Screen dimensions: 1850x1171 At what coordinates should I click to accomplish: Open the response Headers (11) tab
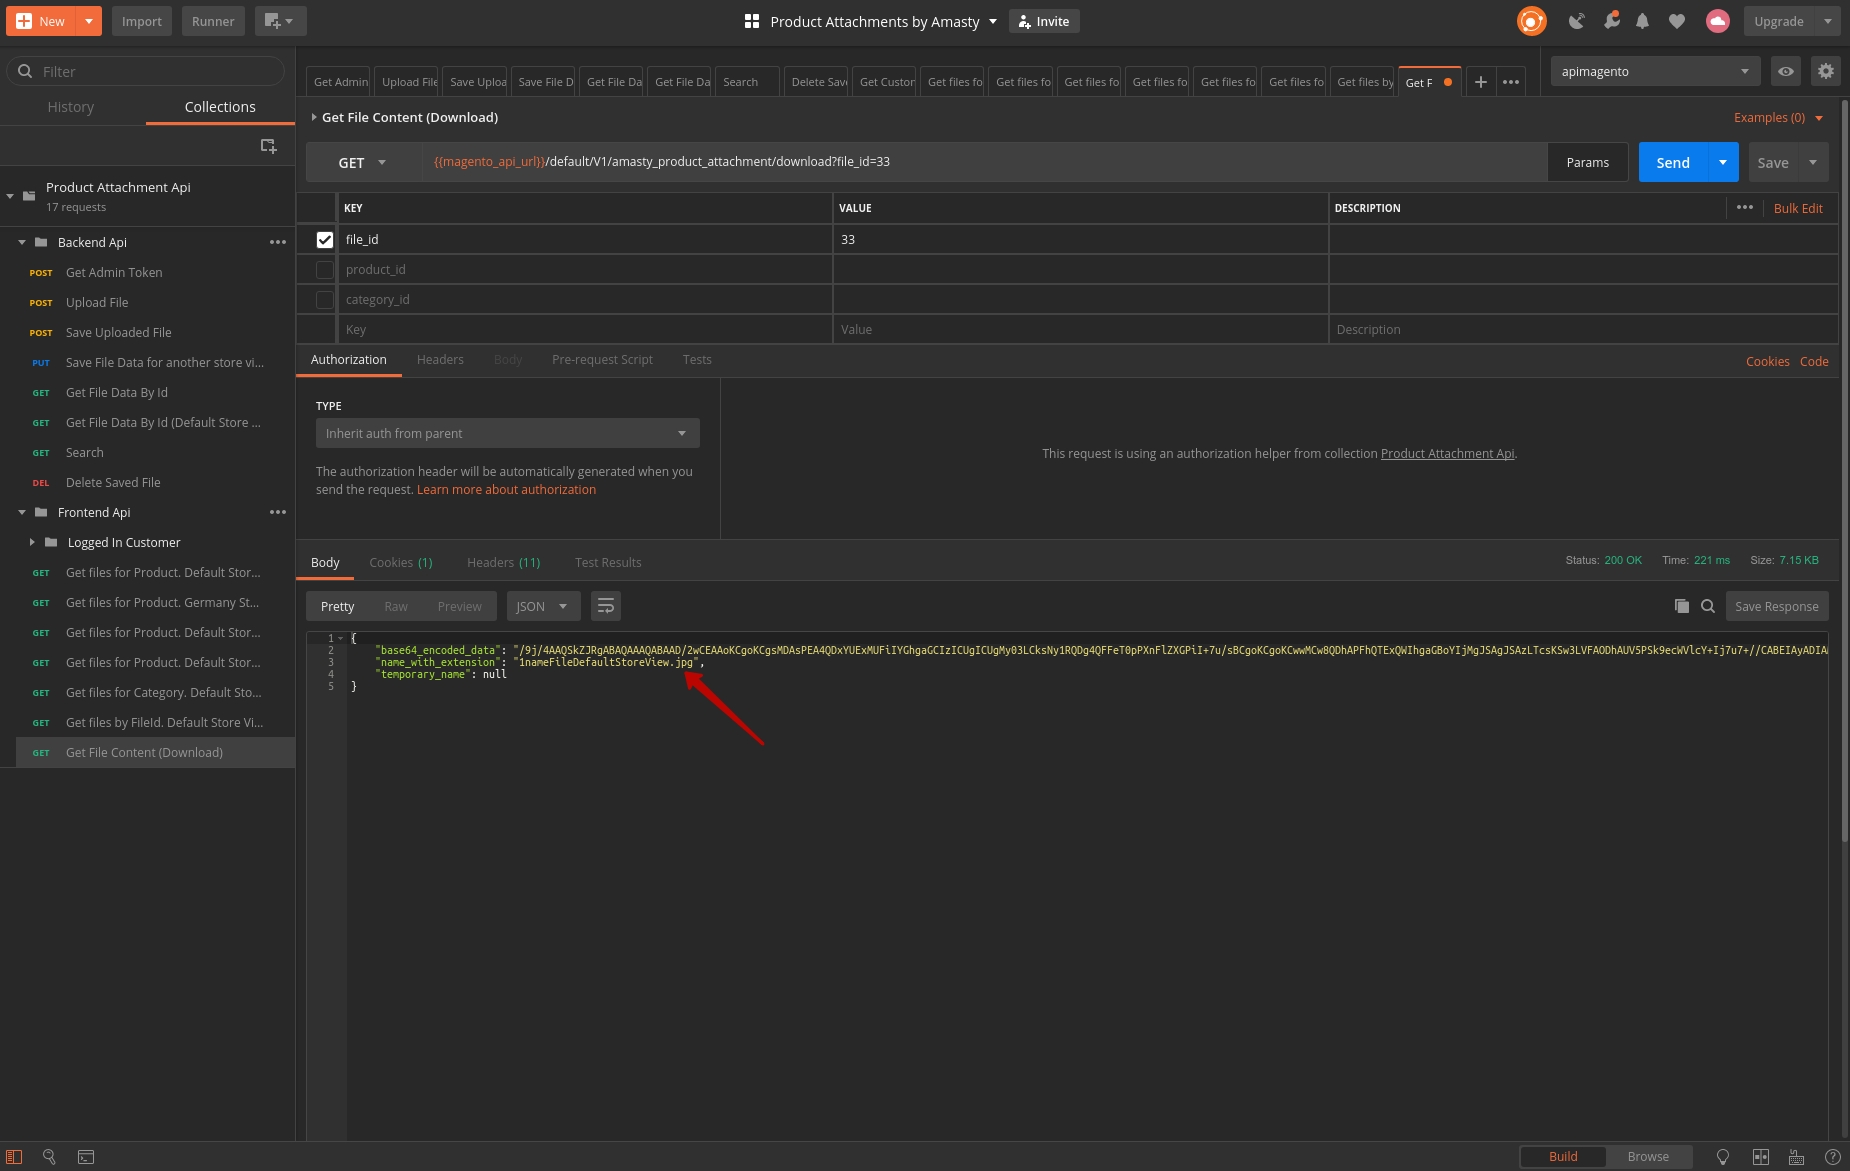(x=503, y=563)
